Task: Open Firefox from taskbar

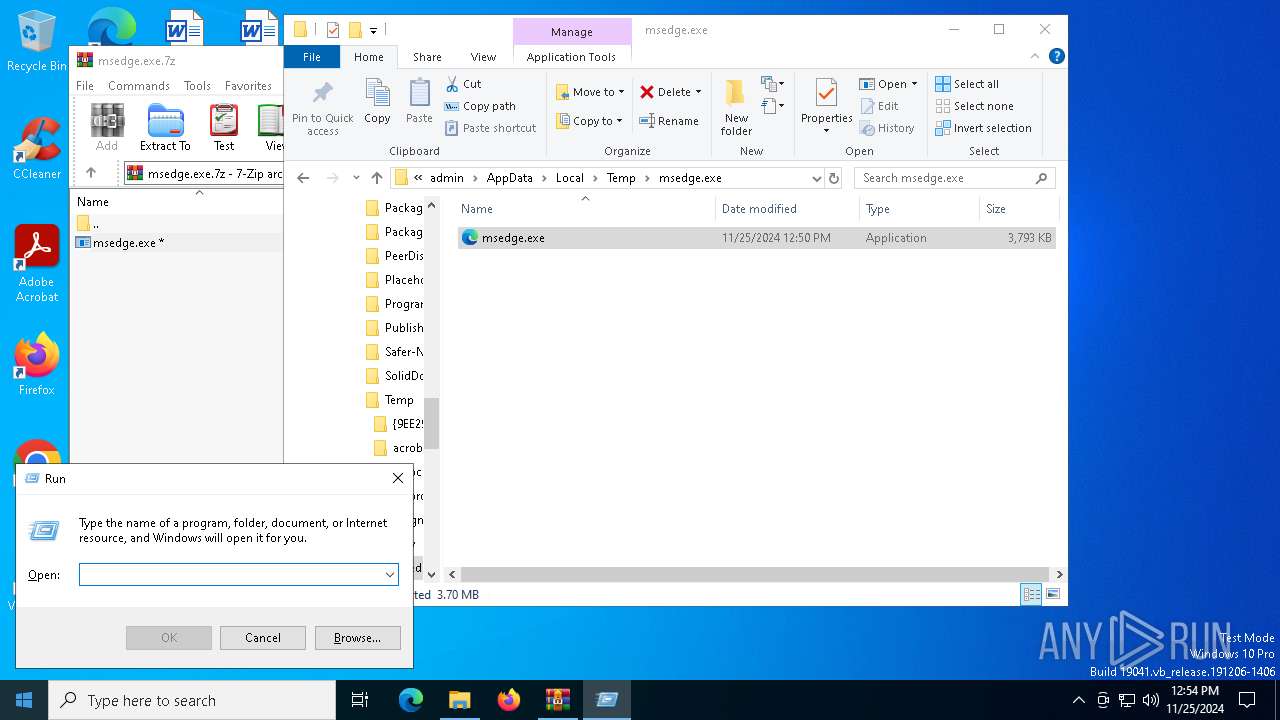Action: click(x=509, y=700)
